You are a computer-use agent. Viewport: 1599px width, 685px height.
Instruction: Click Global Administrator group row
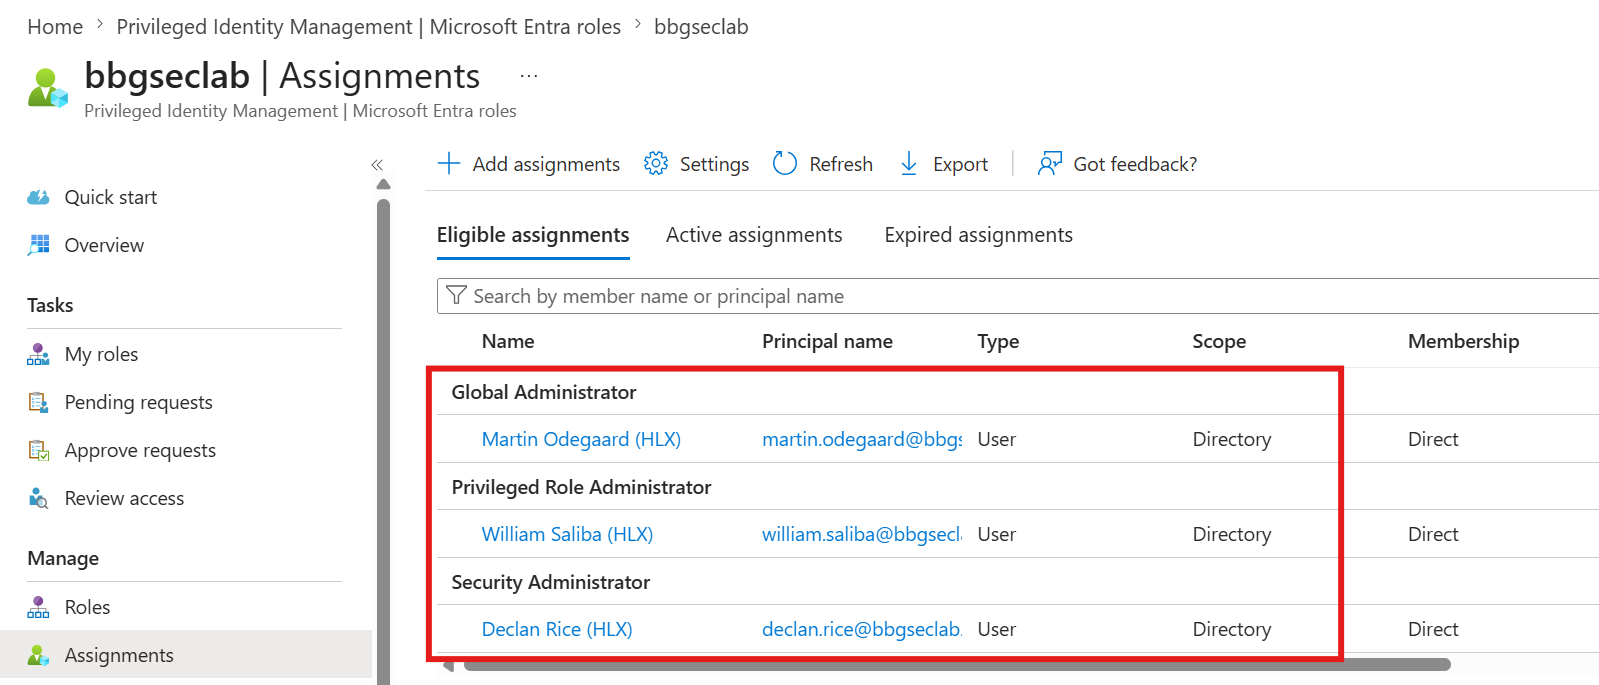1018,392
